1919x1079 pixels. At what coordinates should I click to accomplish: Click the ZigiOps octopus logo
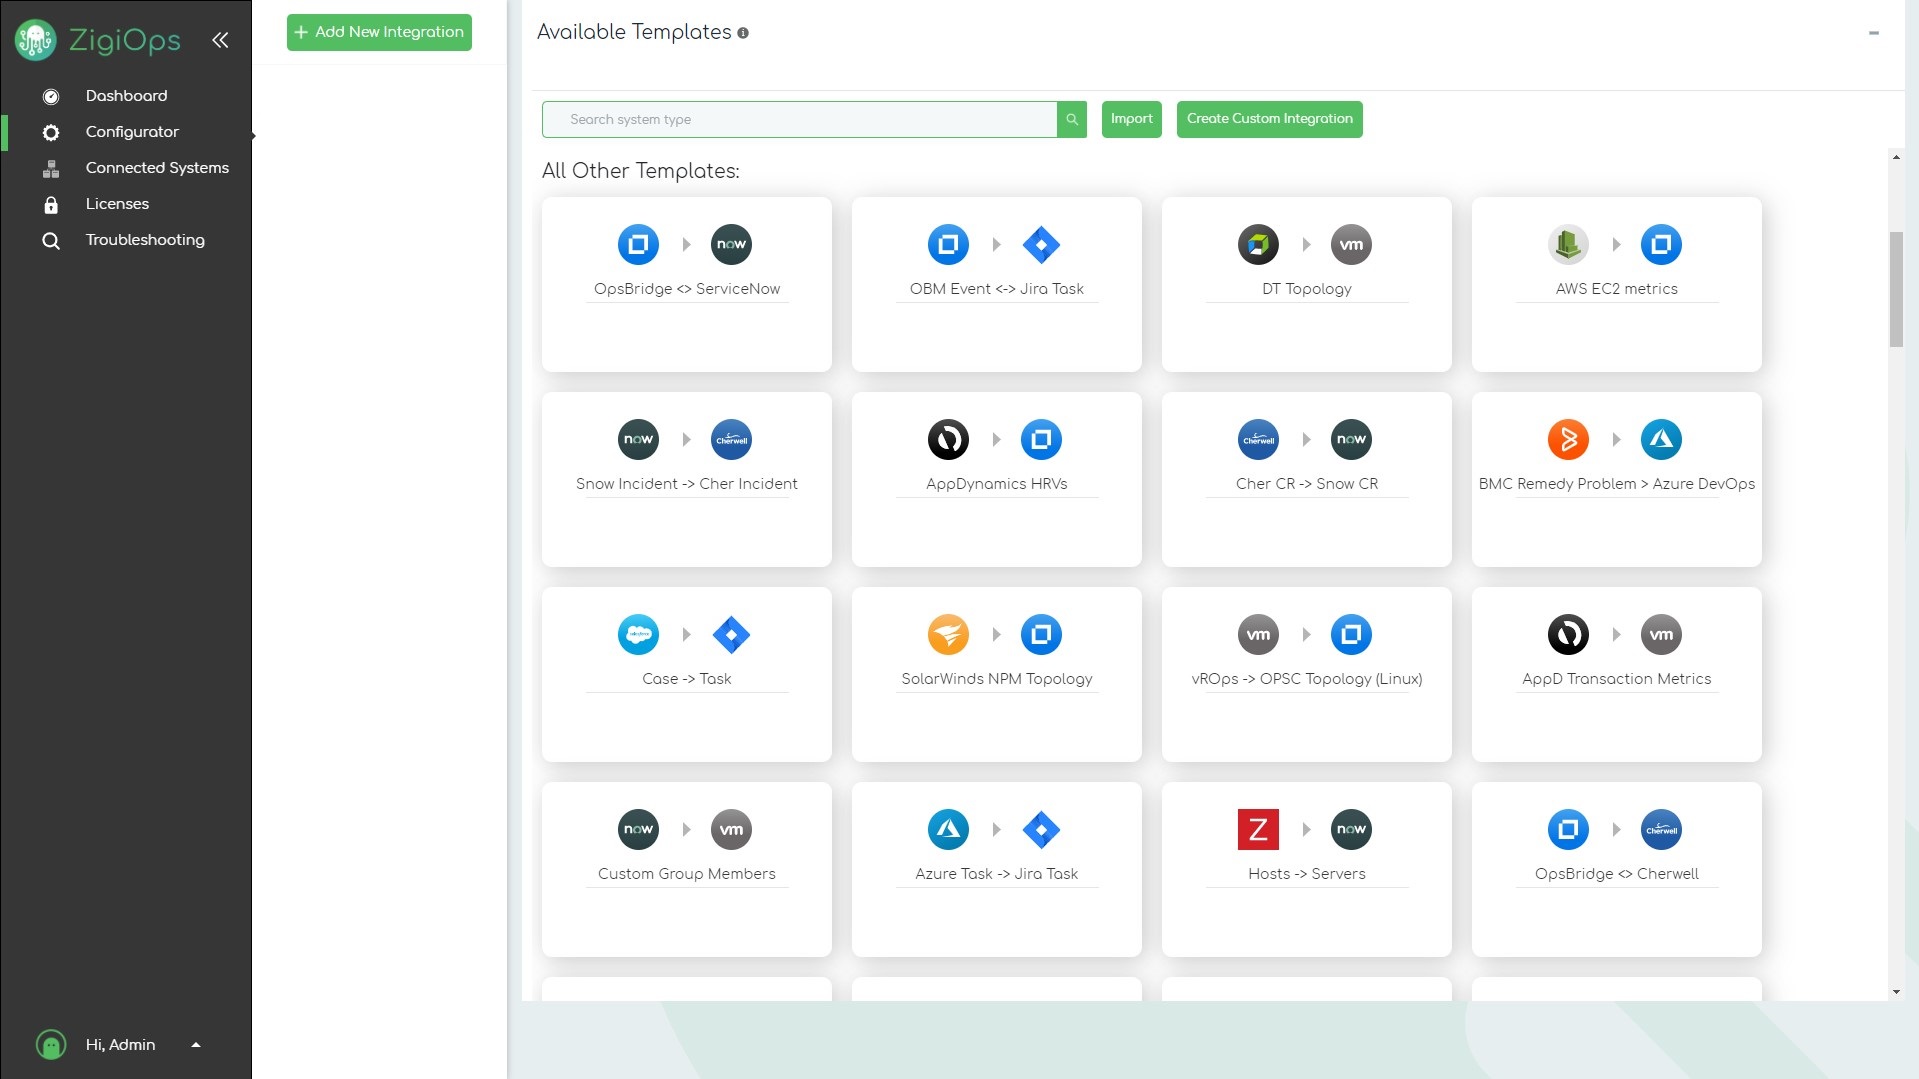tap(35, 40)
